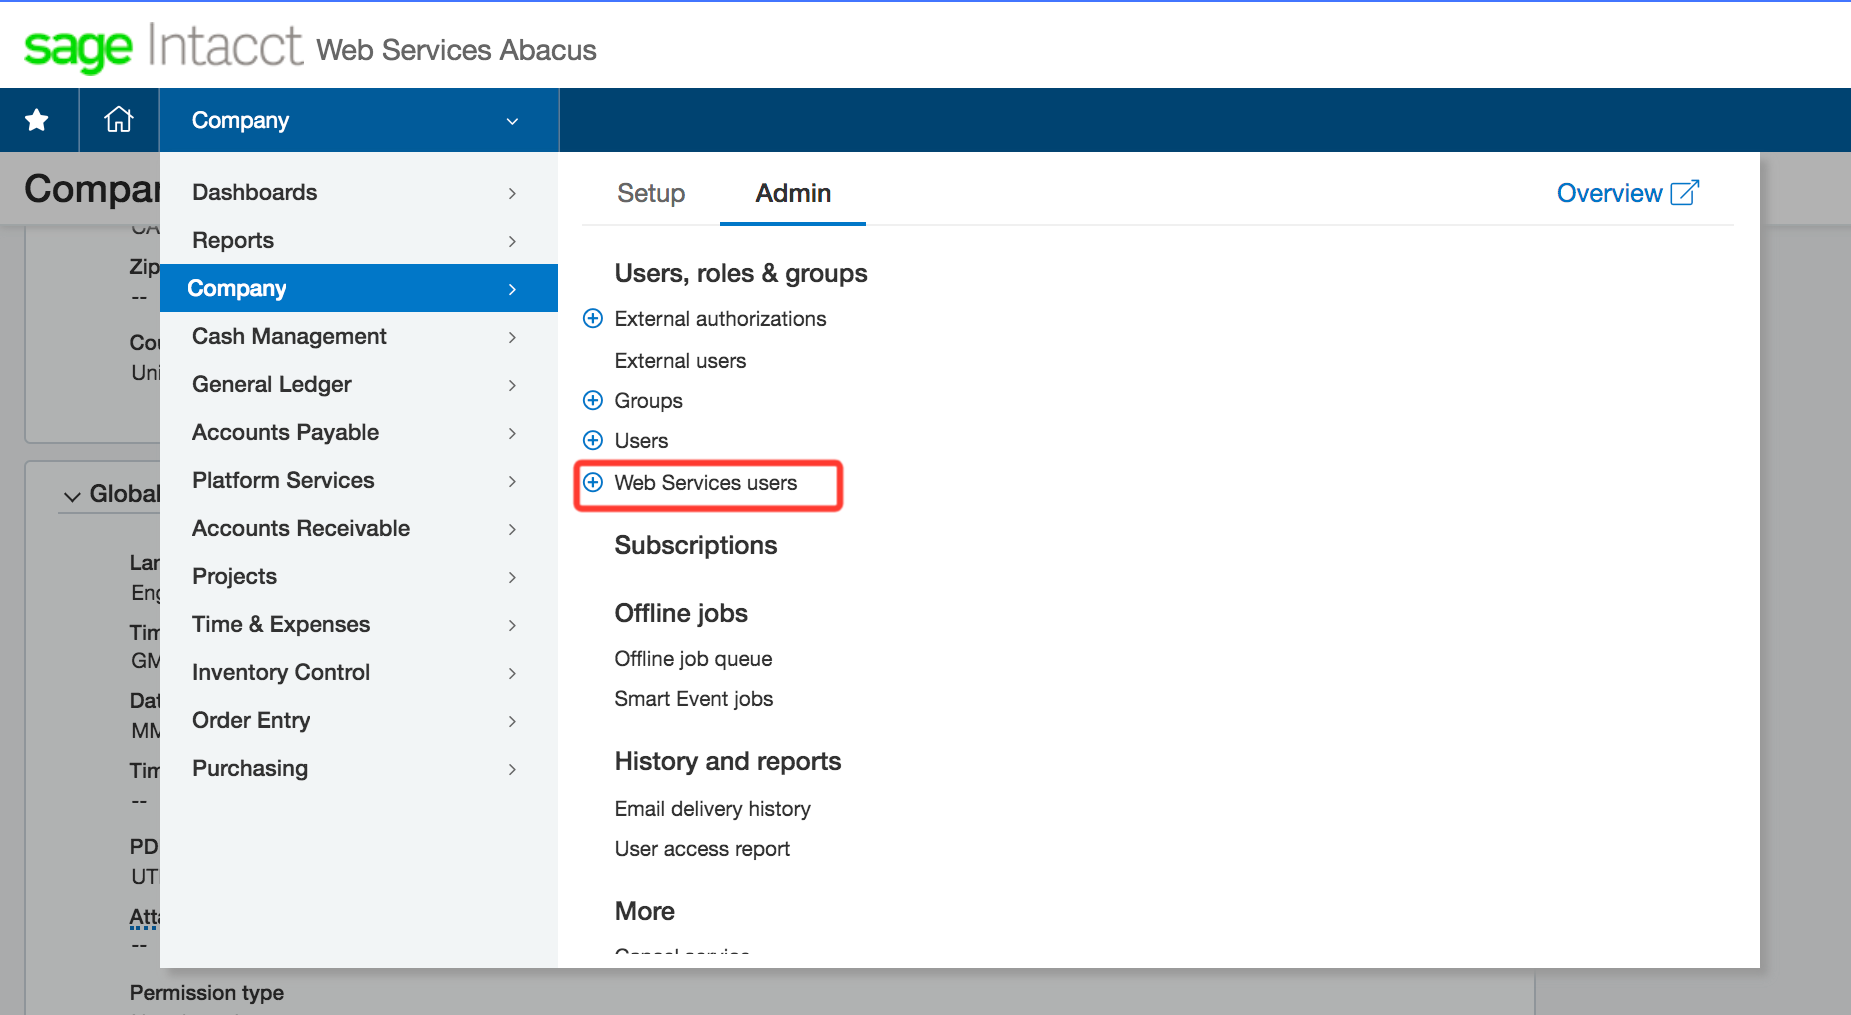Switch to the Admin tab
1851x1015 pixels.
792,193
